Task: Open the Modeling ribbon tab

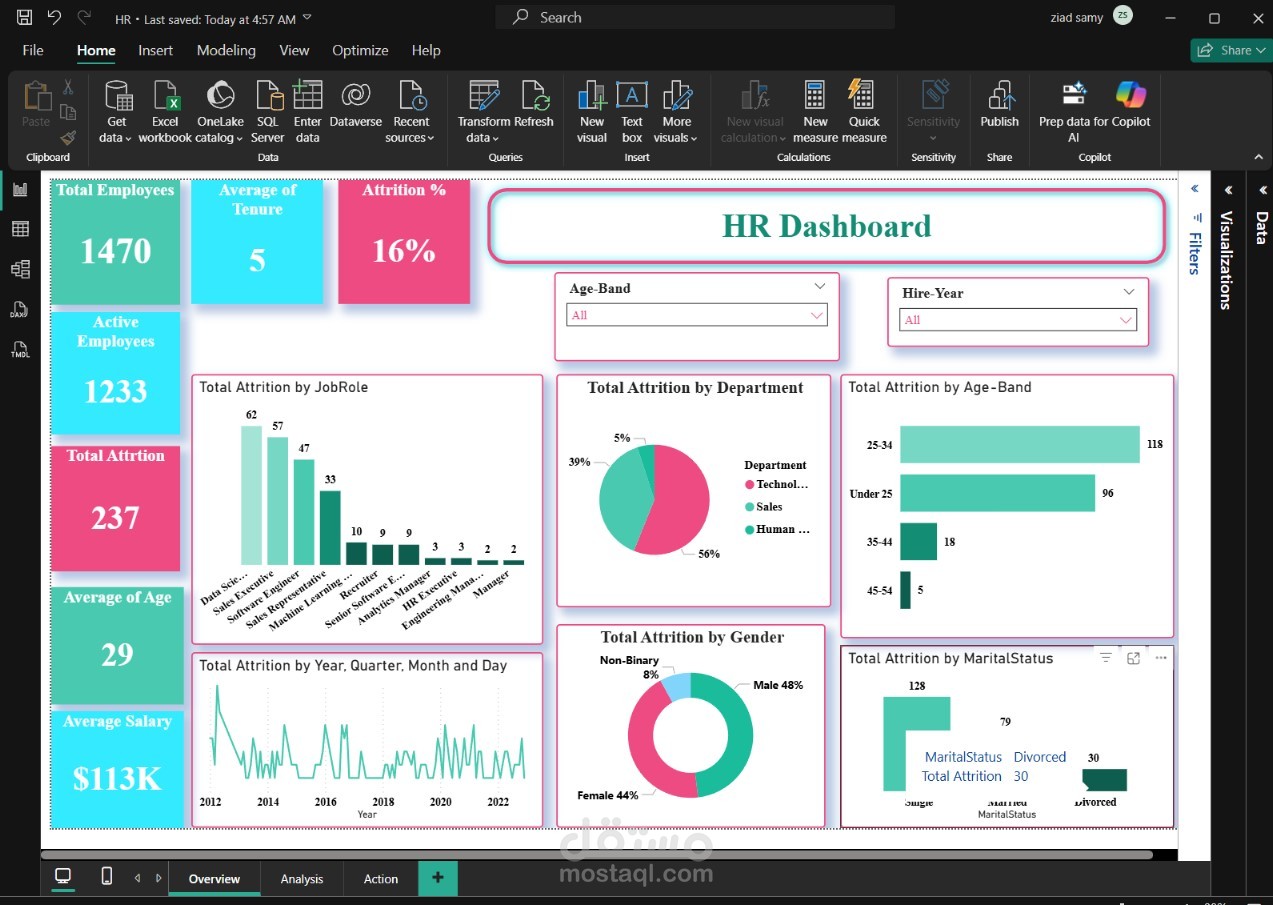Action: [x=226, y=50]
